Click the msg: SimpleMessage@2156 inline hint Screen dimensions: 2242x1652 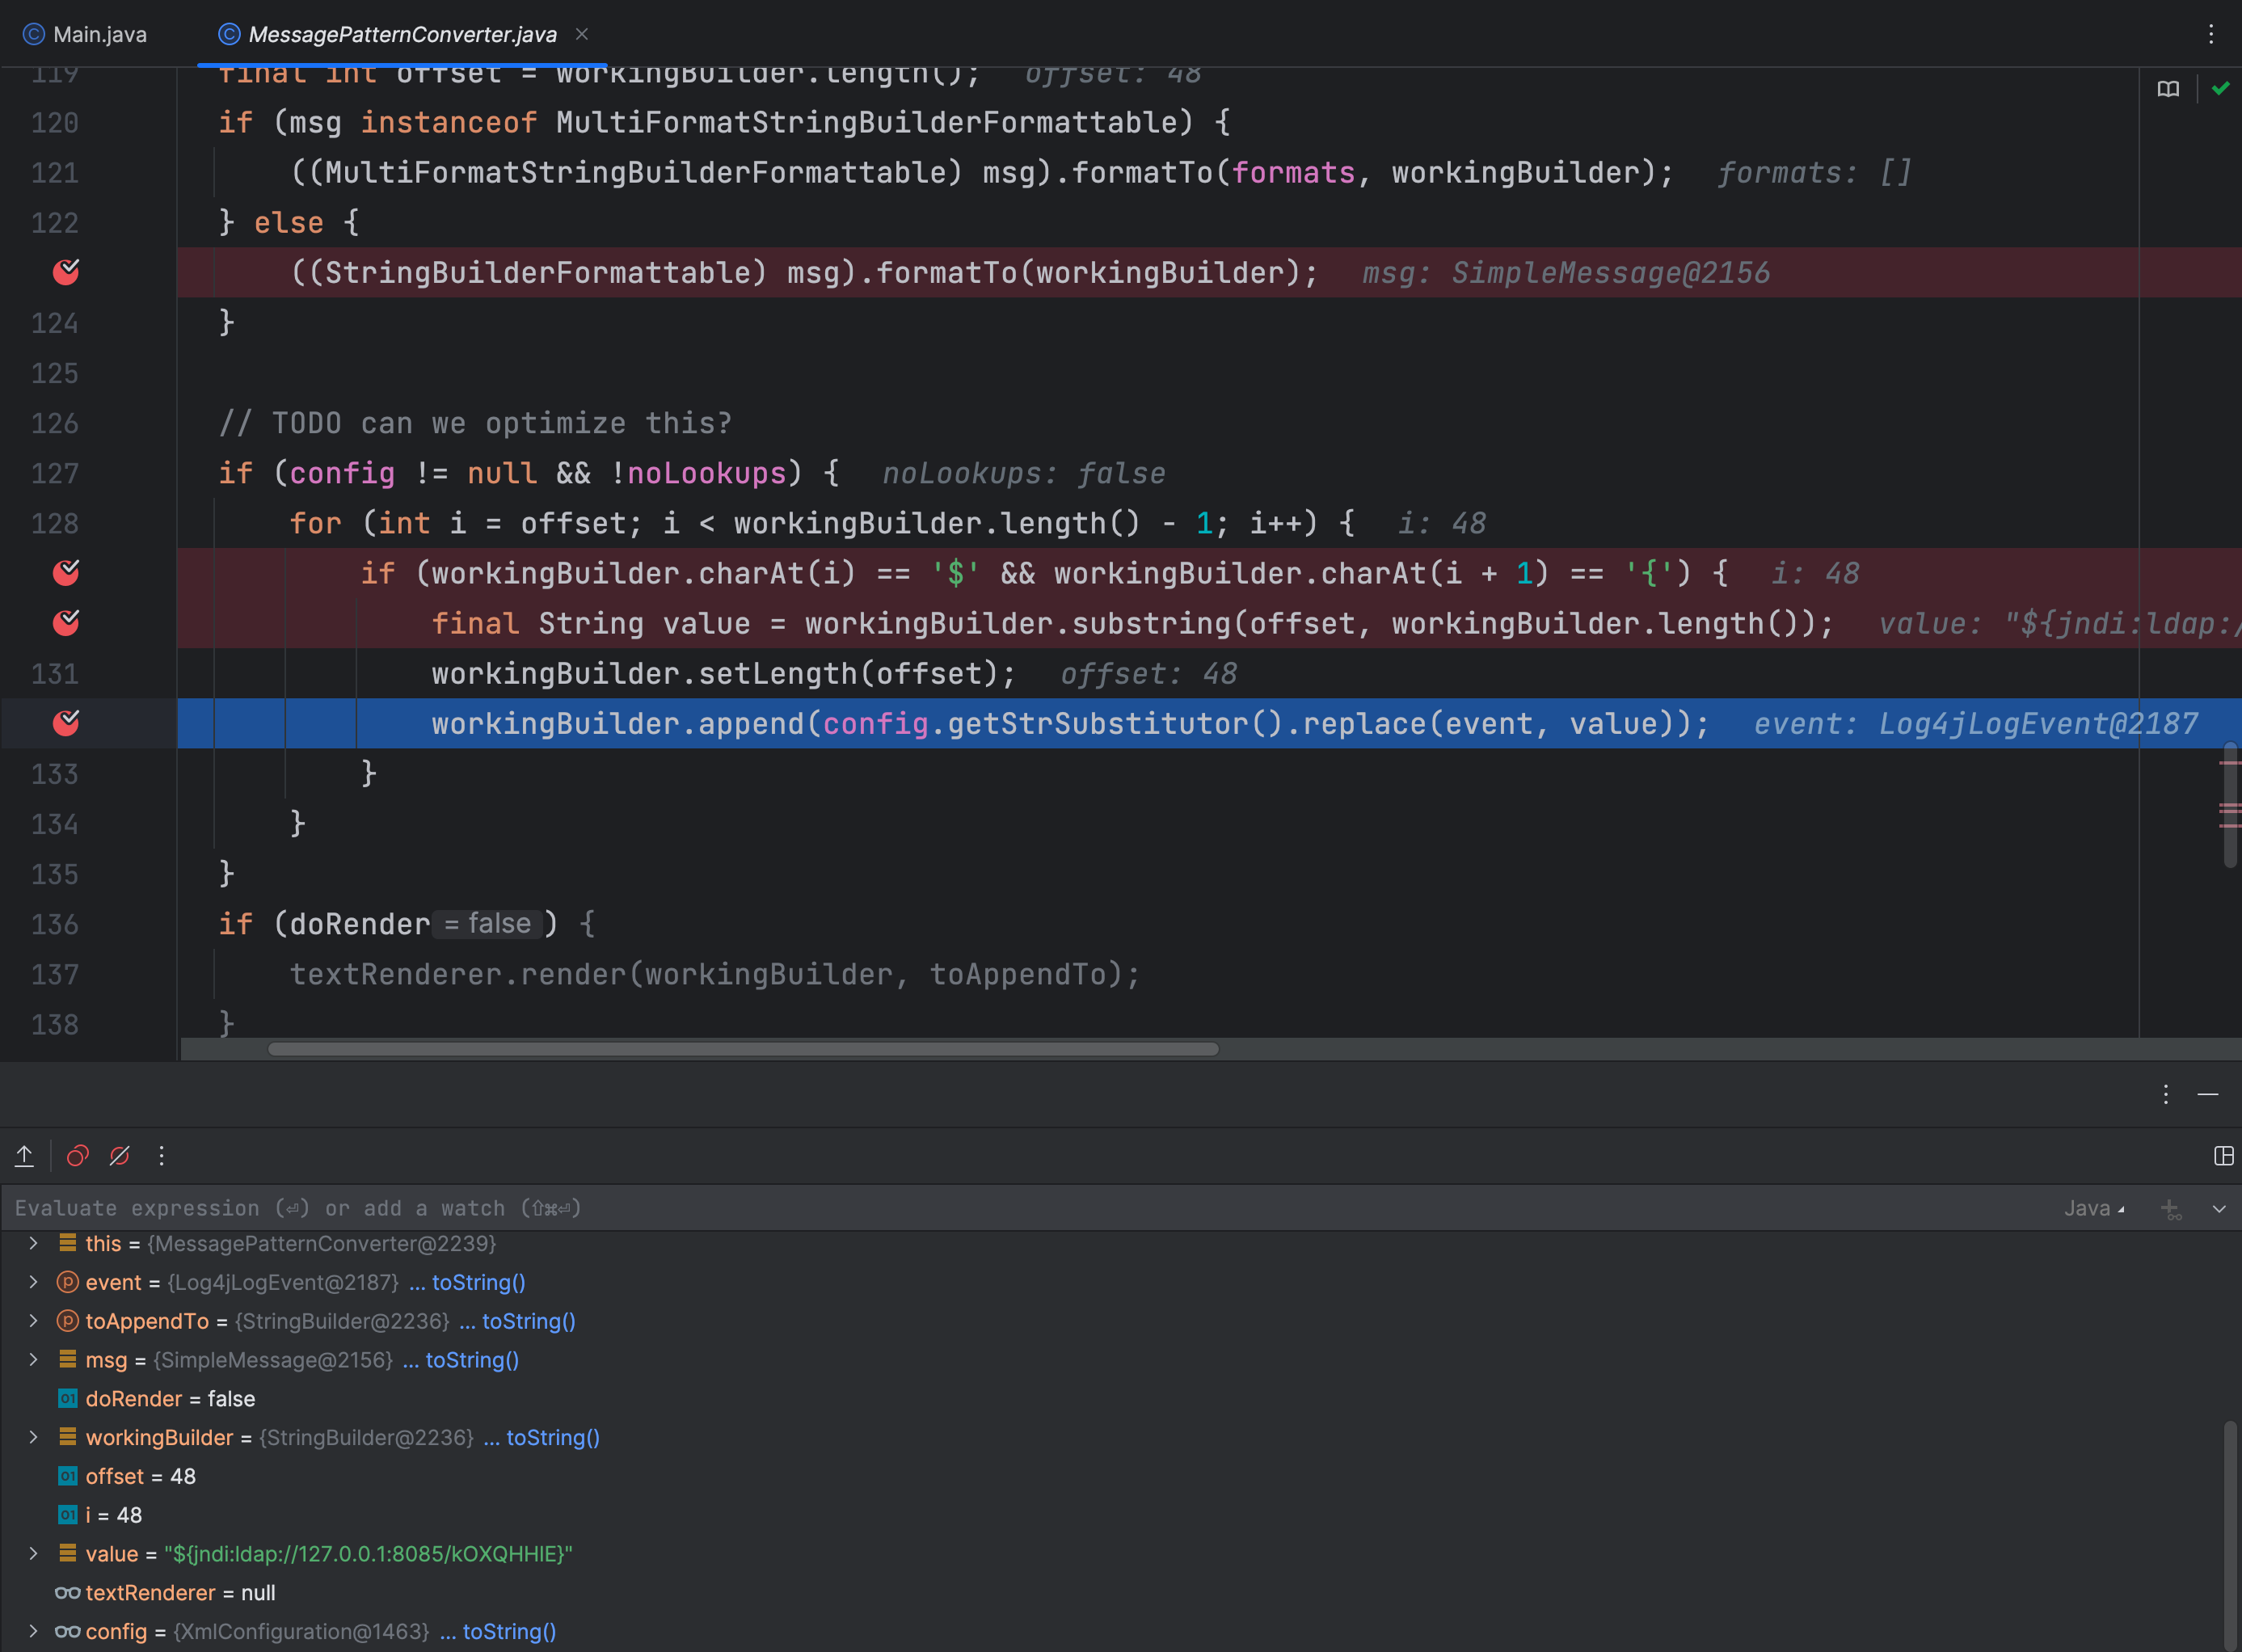click(1566, 272)
